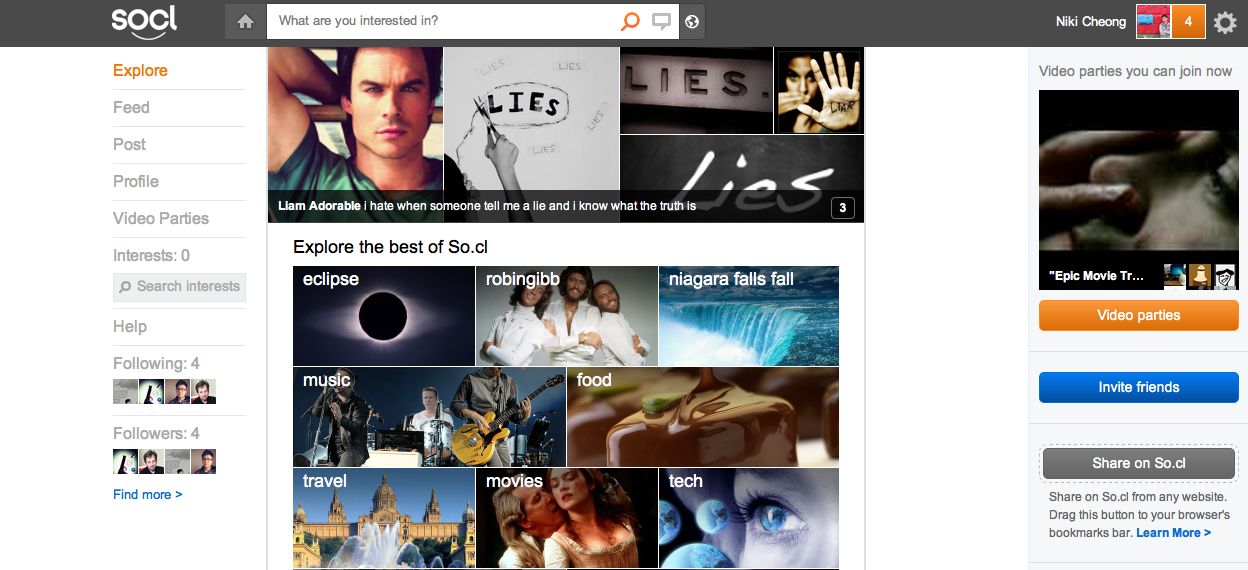Click the home icon in top bar
Image resolution: width=1248 pixels, height=570 pixels.
pos(245,21)
